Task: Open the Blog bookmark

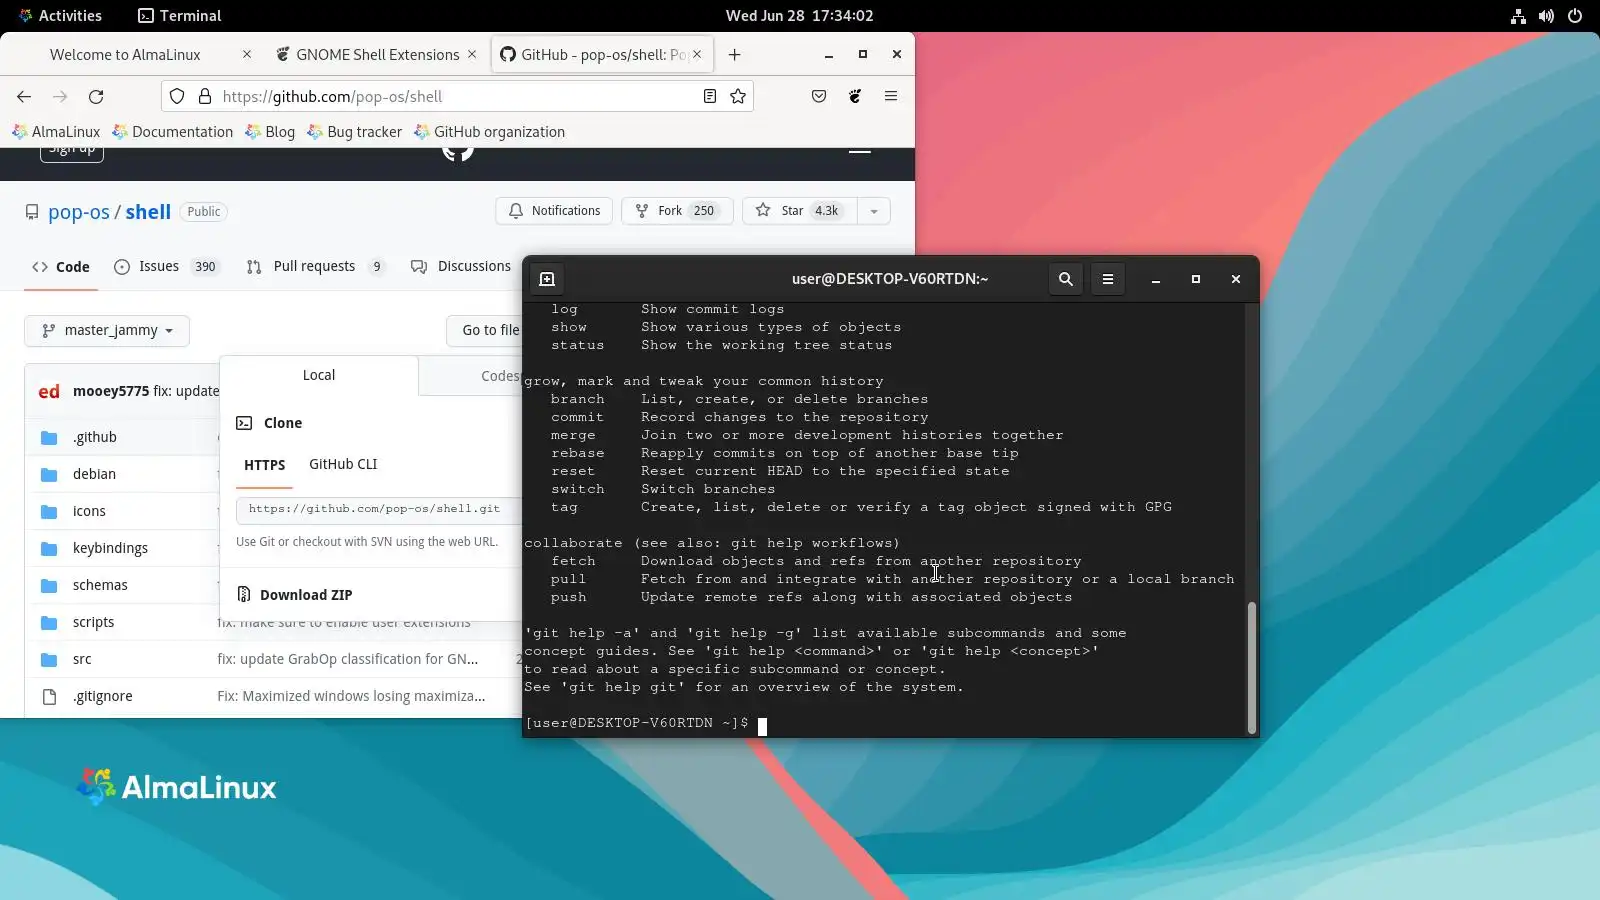Action: click(x=270, y=132)
